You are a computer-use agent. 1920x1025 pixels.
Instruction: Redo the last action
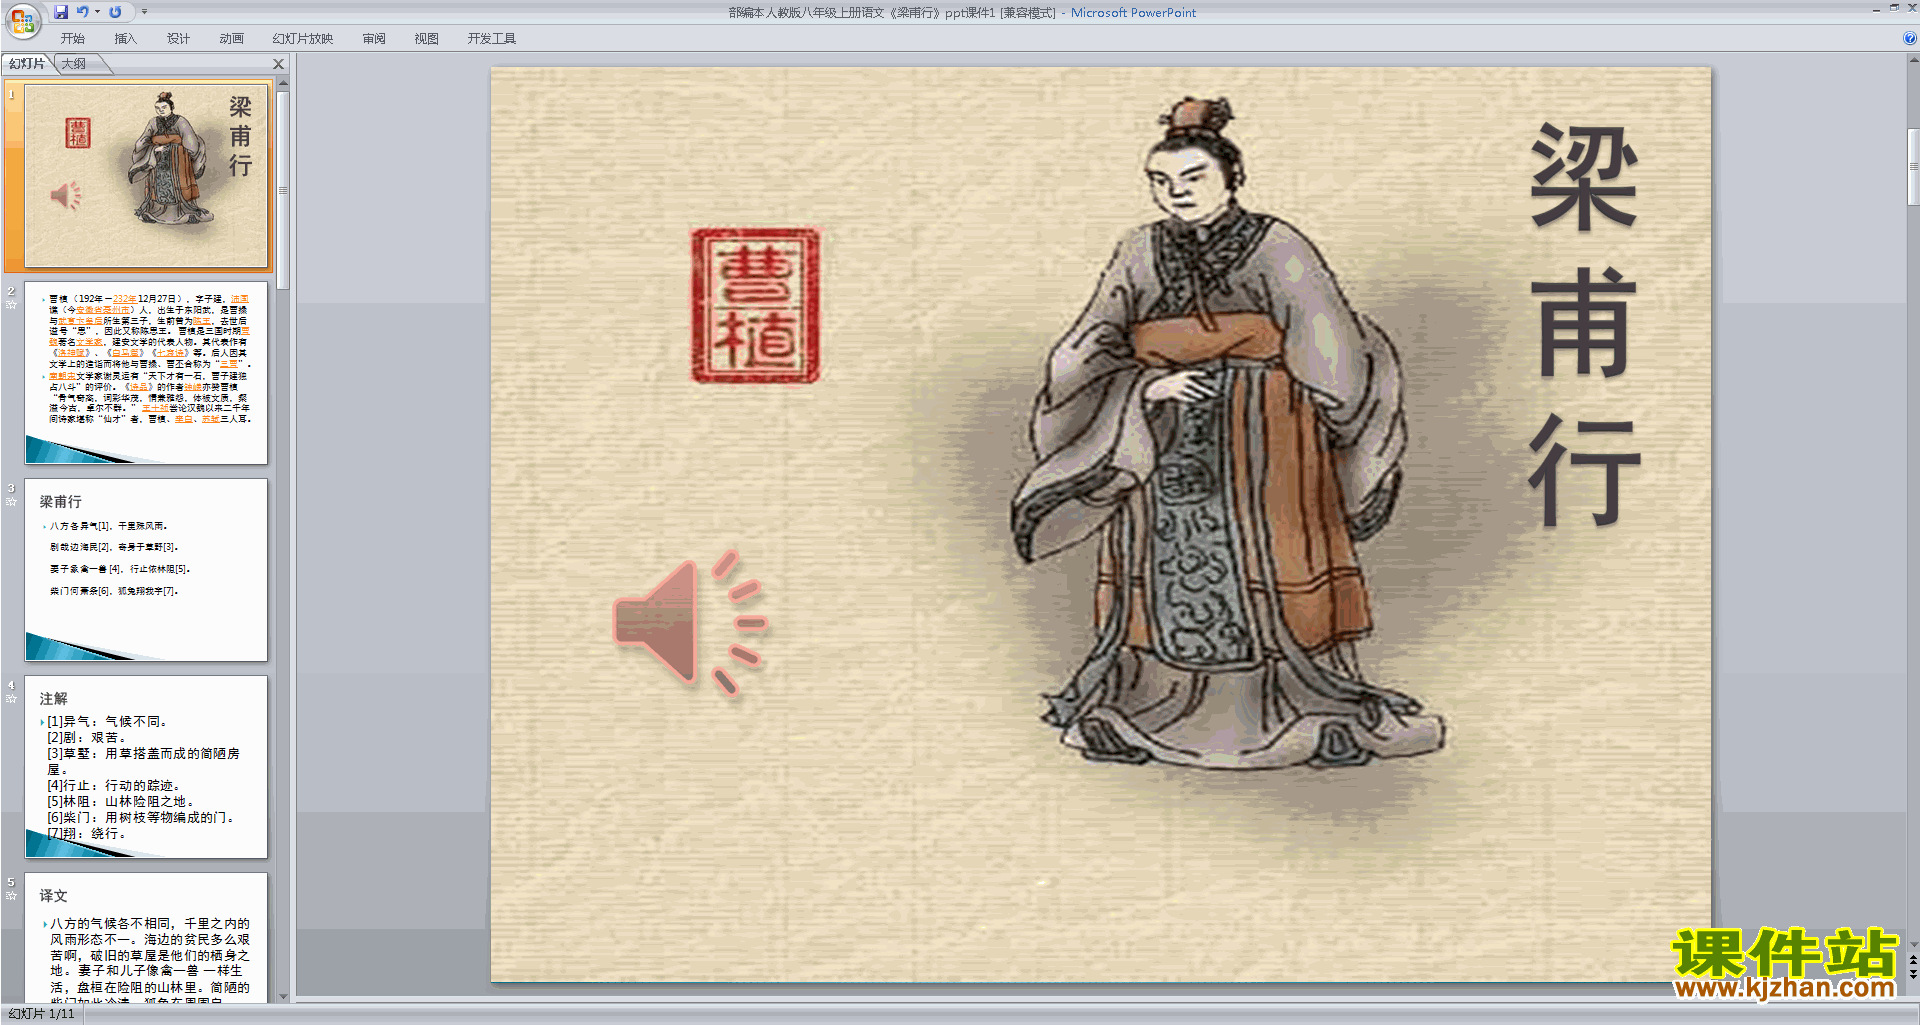115,12
